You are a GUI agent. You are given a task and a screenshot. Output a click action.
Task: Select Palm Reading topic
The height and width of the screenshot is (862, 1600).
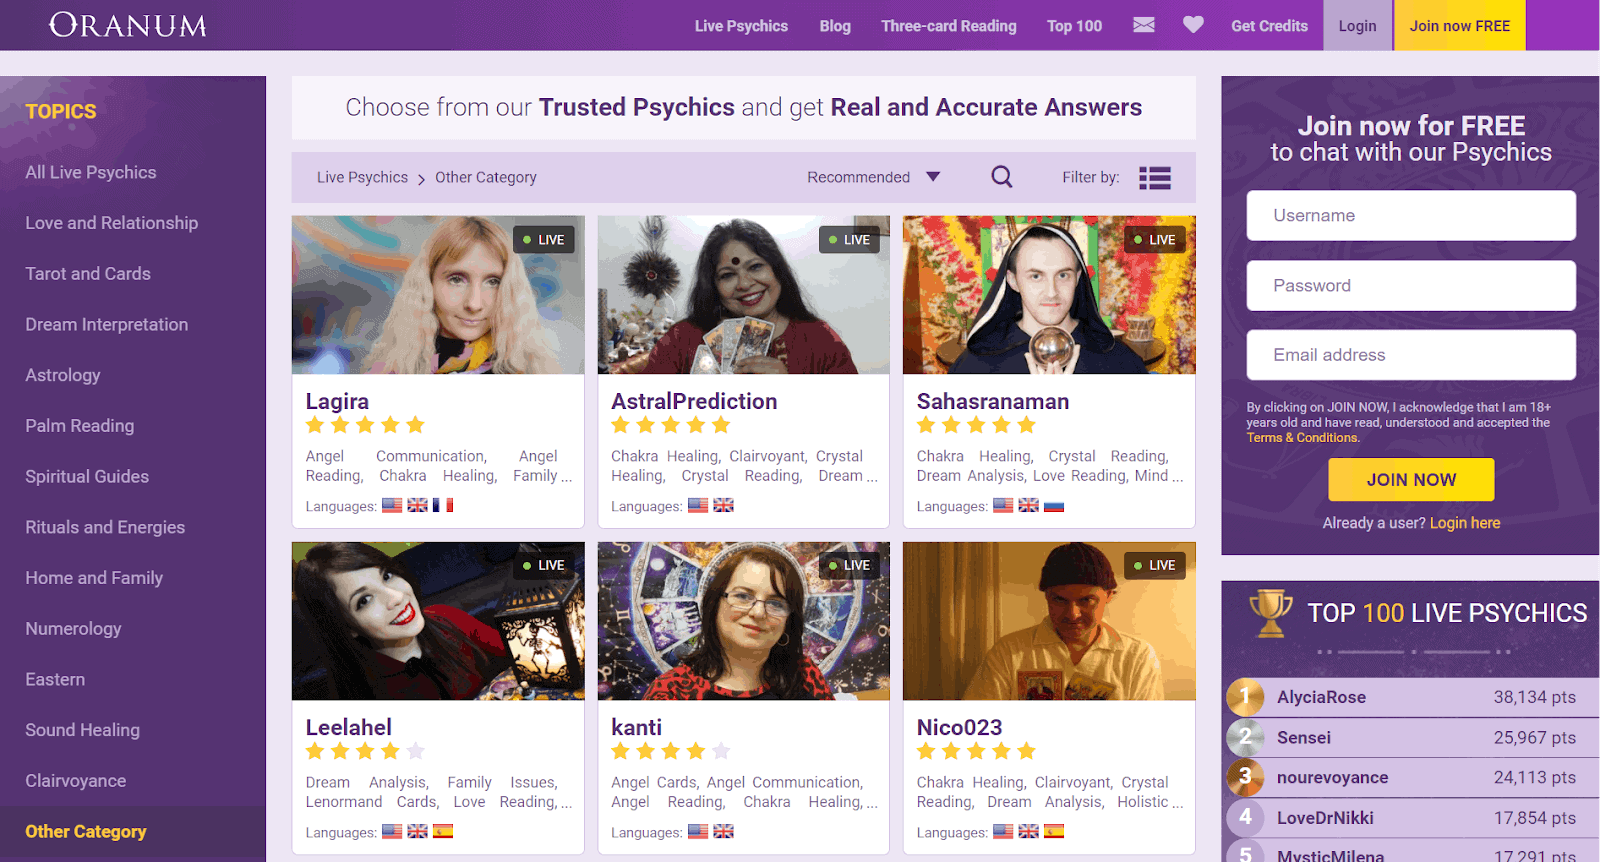(x=80, y=426)
